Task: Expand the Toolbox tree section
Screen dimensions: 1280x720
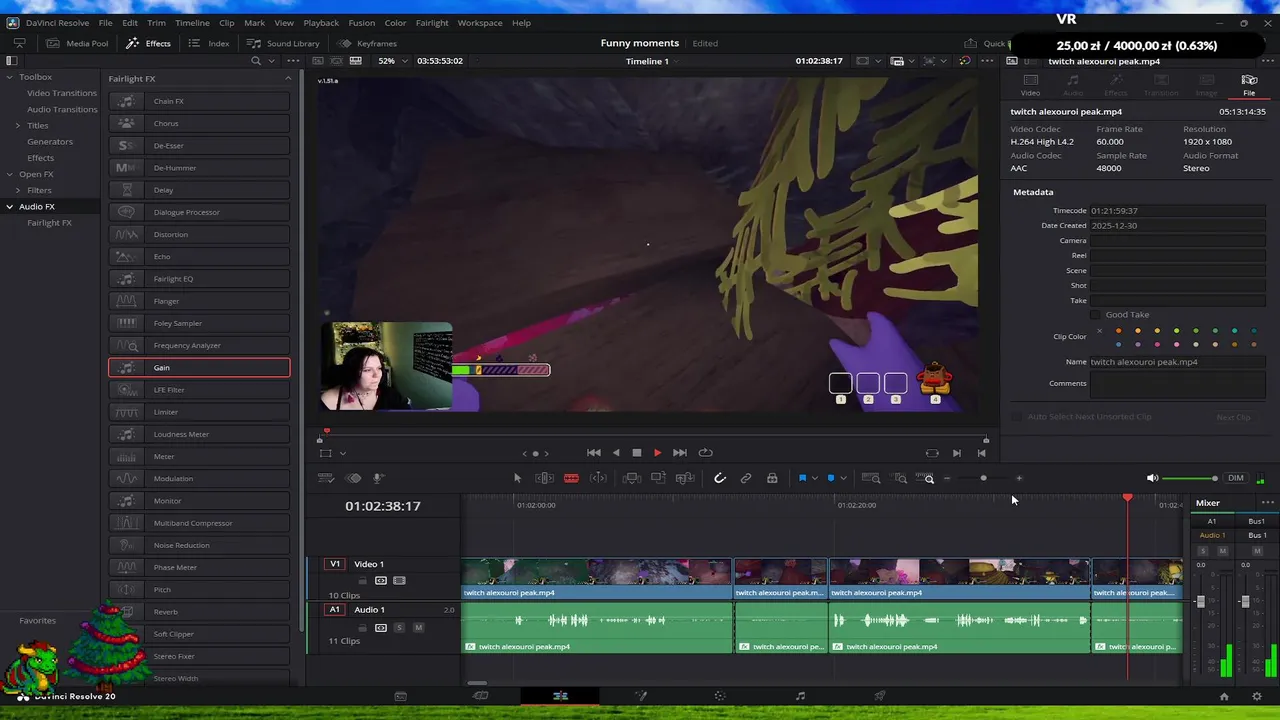Action: [9, 77]
